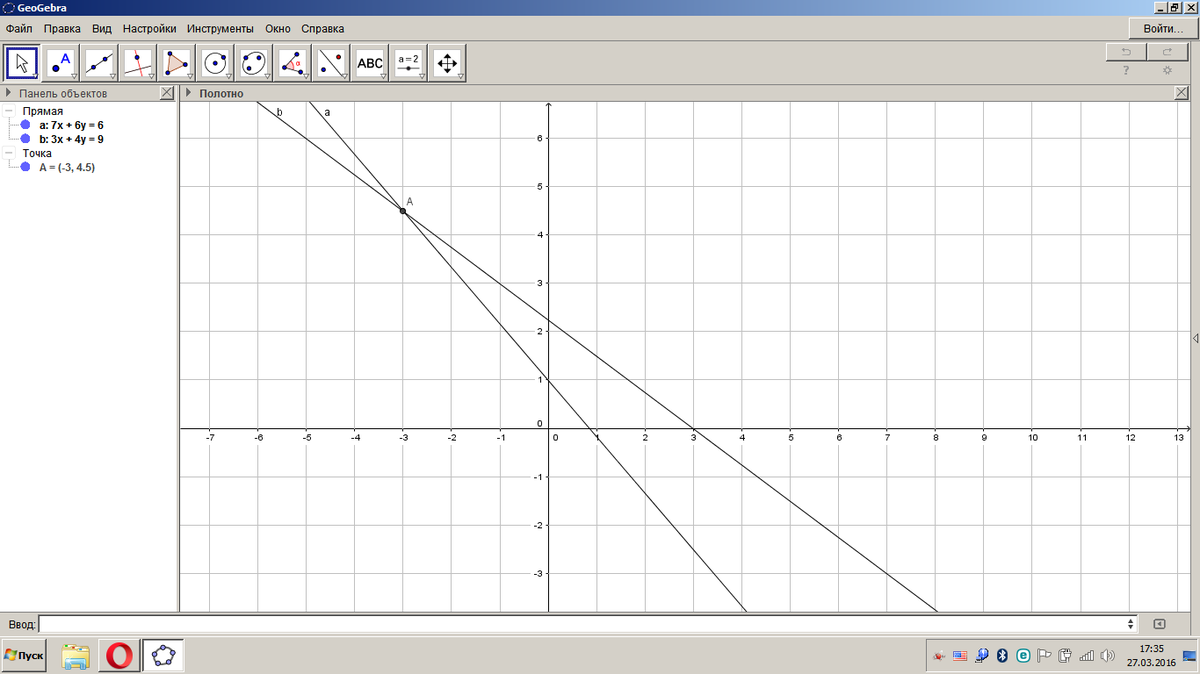Open the Окно menu
The width and height of the screenshot is (1200, 674).
[277, 29]
